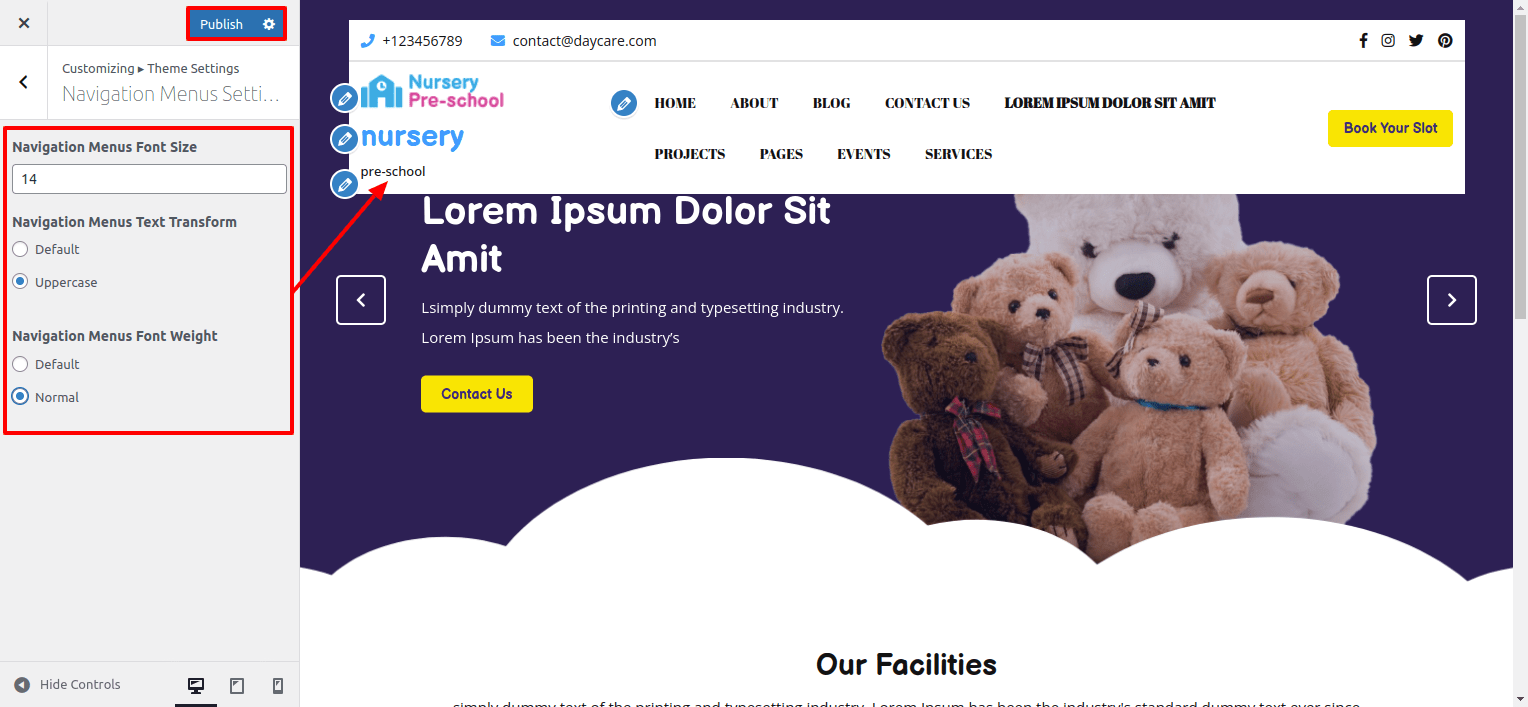Open the Instagram social icon
This screenshot has width=1528, height=707.
click(1388, 41)
